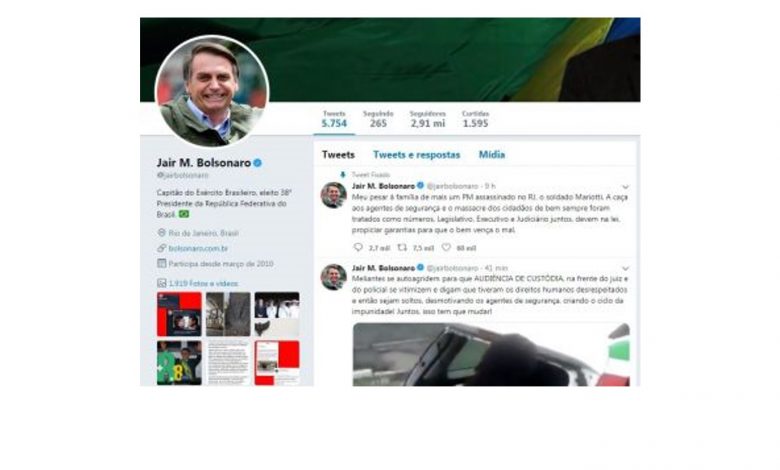Click the reply icon on the pinned tweet
The width and height of the screenshot is (780, 470).
pyautogui.click(x=358, y=247)
